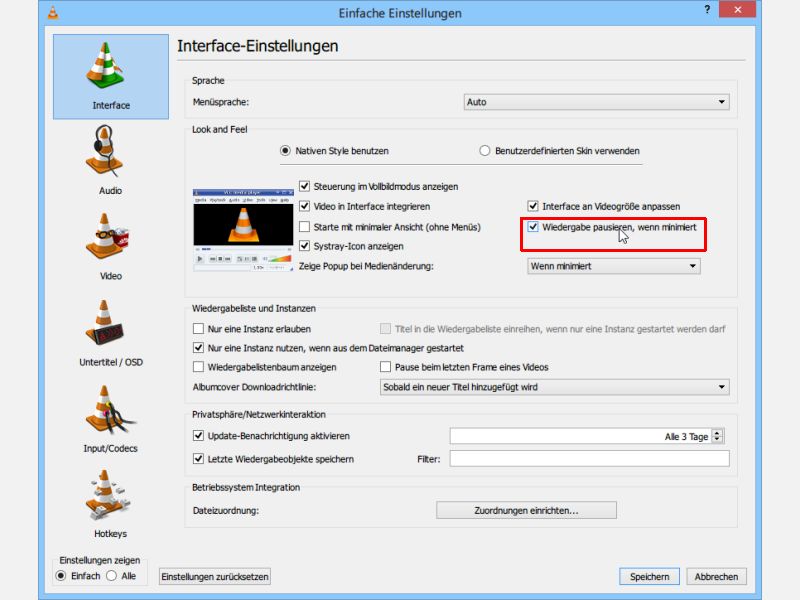Click Zuordnungen einrichten button
The image size is (800, 600).
pos(526,510)
